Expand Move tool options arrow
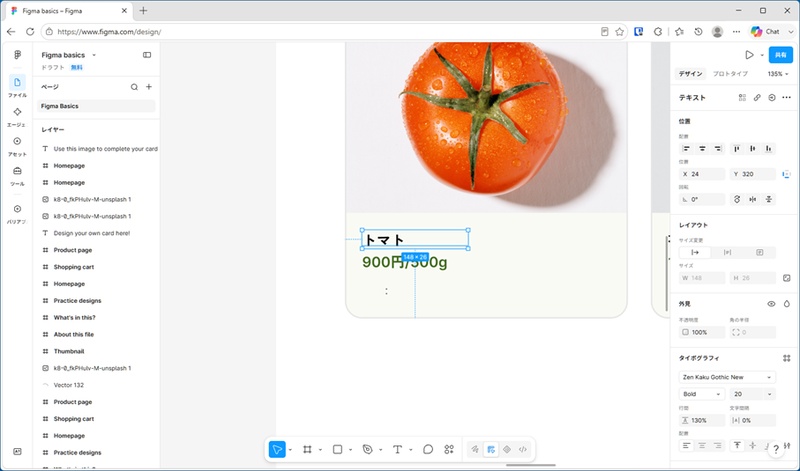This screenshot has width=800, height=471. 290,450
